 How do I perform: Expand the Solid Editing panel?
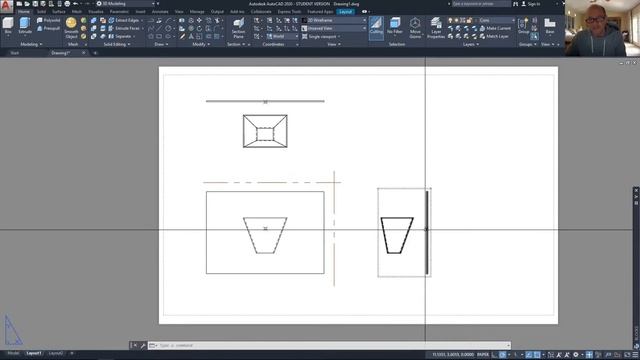(117, 44)
